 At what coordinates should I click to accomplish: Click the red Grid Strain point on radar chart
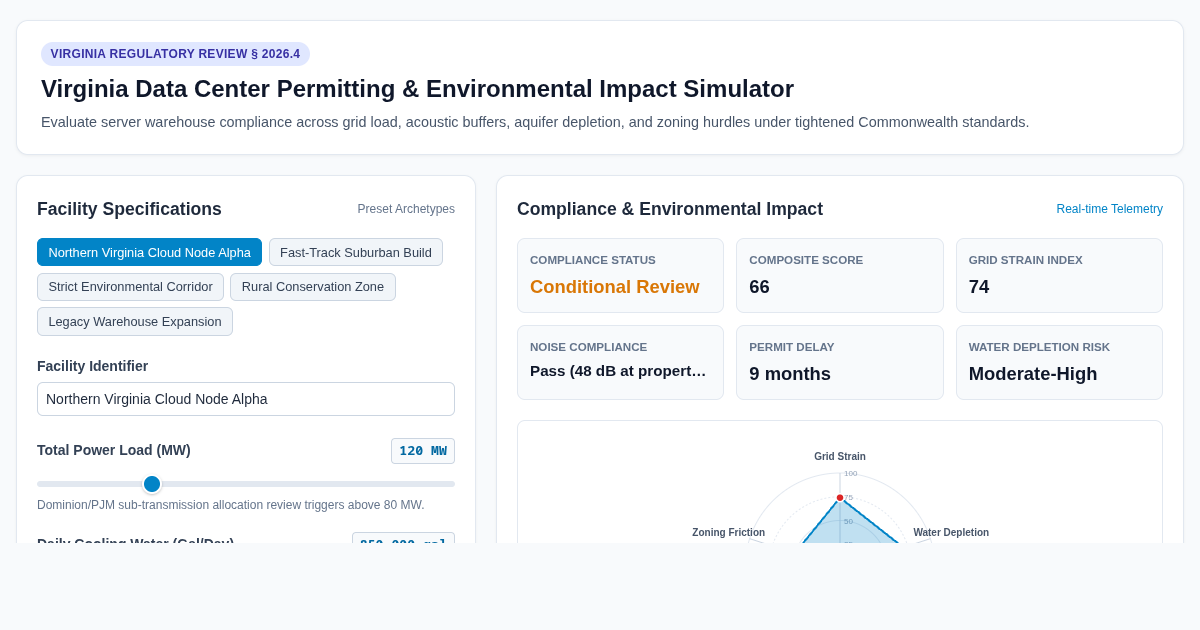840,498
